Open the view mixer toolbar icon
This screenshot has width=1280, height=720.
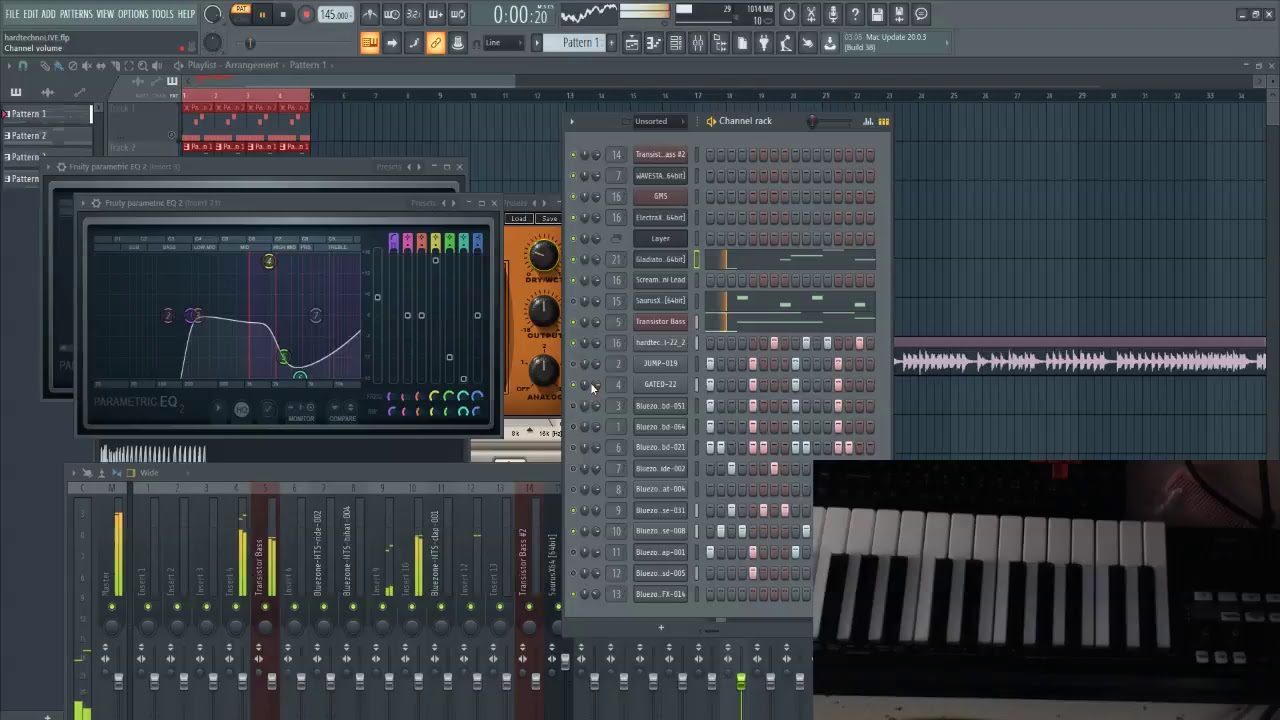click(697, 43)
